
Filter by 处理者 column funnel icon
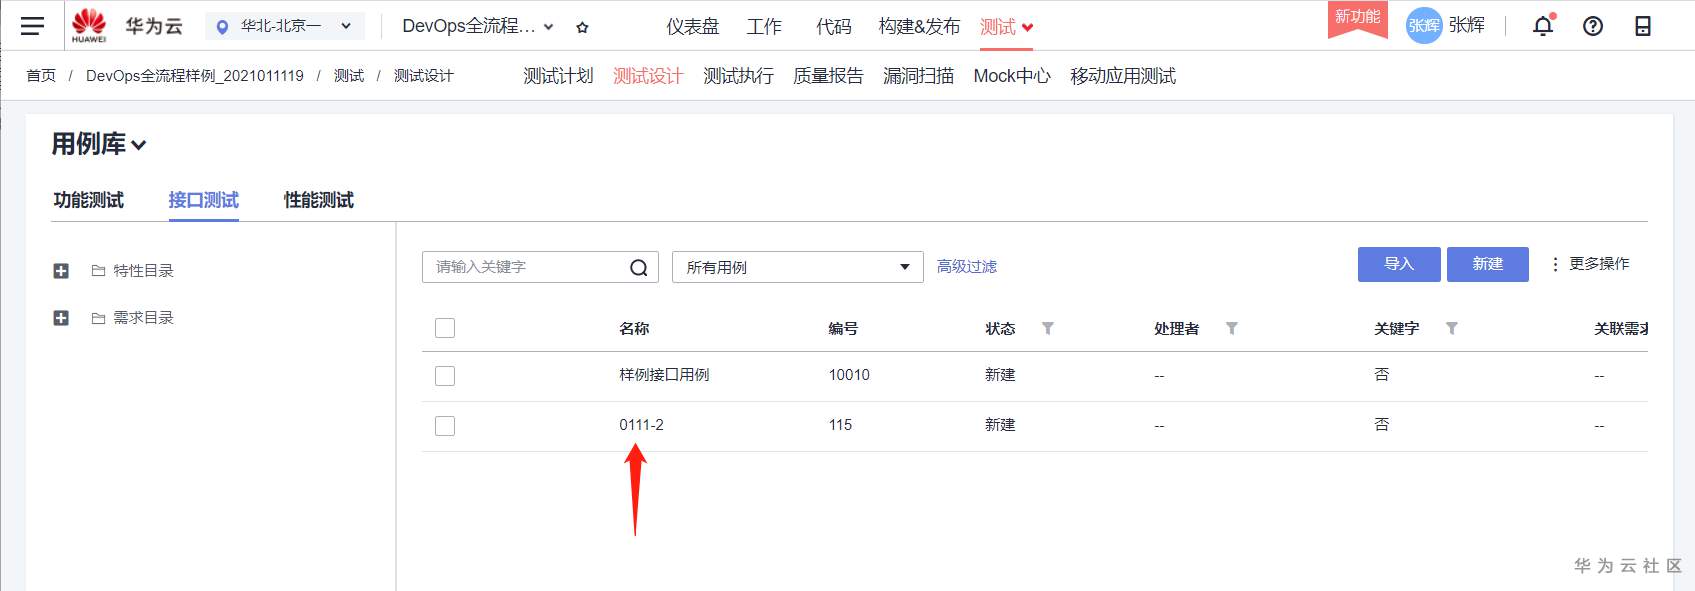tap(1231, 328)
